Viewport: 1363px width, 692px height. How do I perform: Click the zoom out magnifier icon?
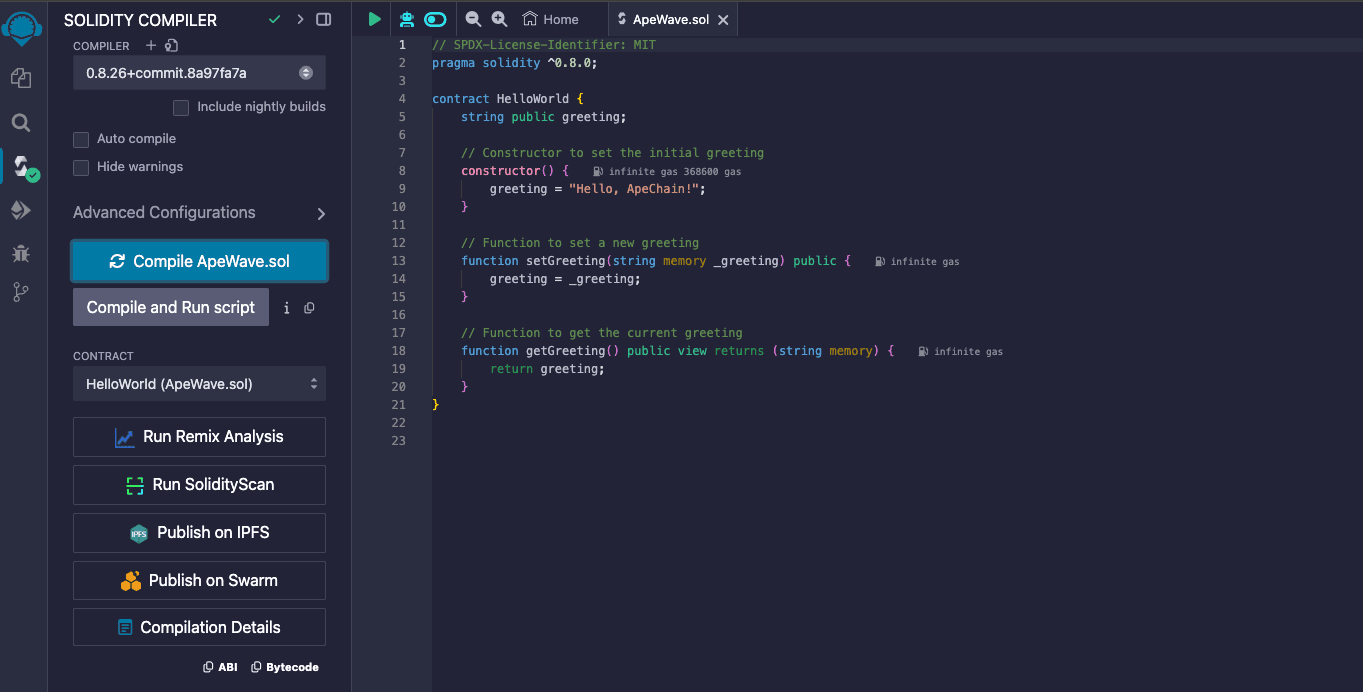(x=473, y=19)
